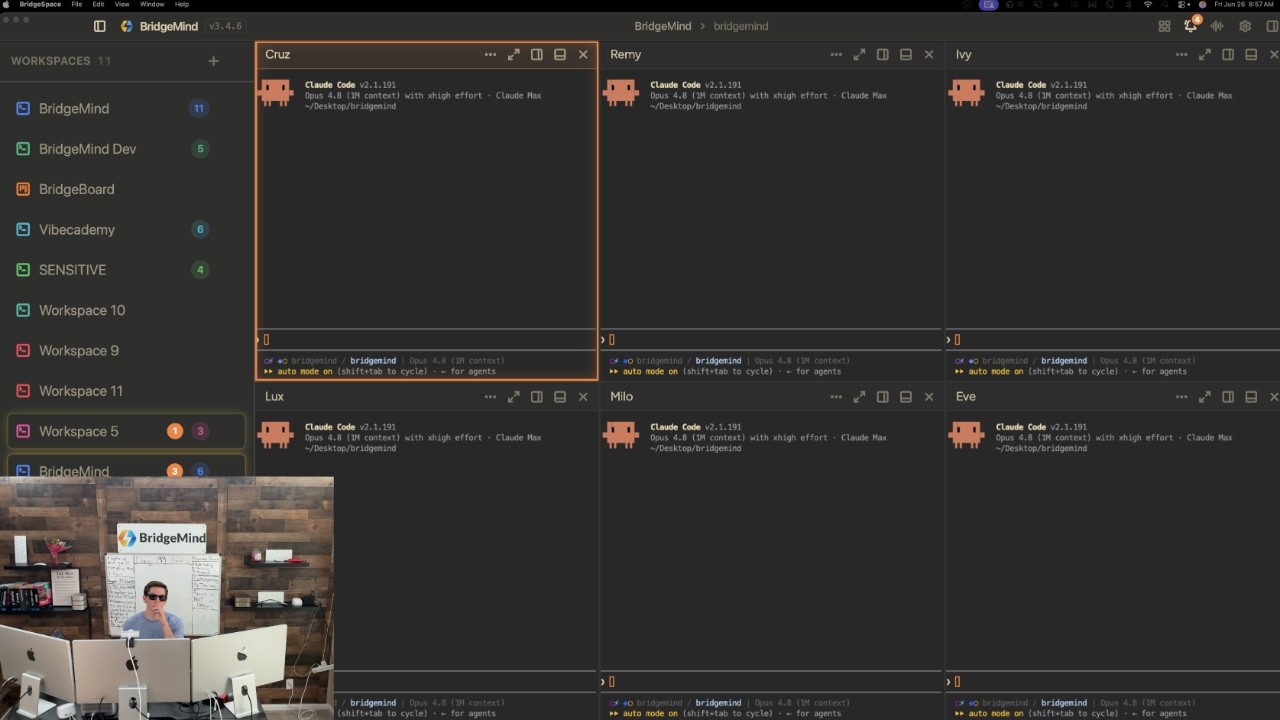Split the Lux pane to the right

click(x=537, y=397)
